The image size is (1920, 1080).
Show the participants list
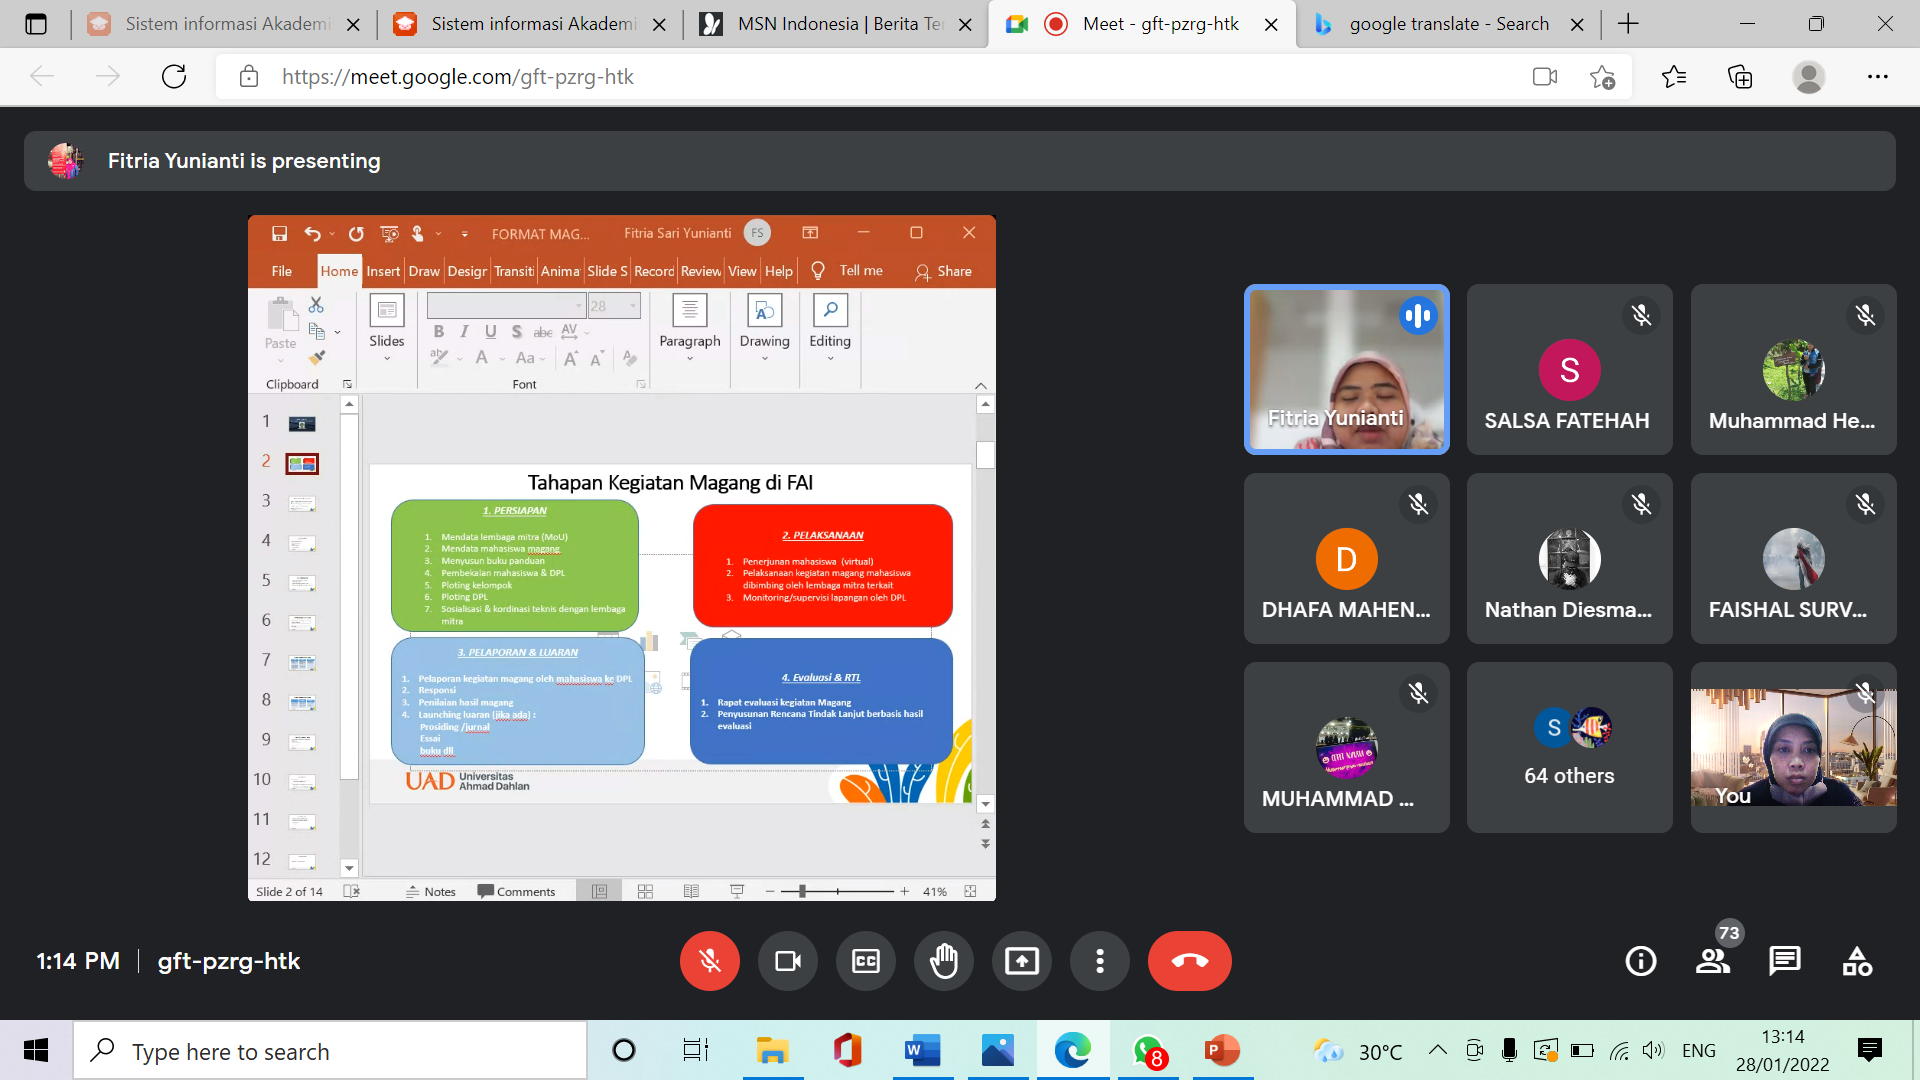click(1713, 961)
